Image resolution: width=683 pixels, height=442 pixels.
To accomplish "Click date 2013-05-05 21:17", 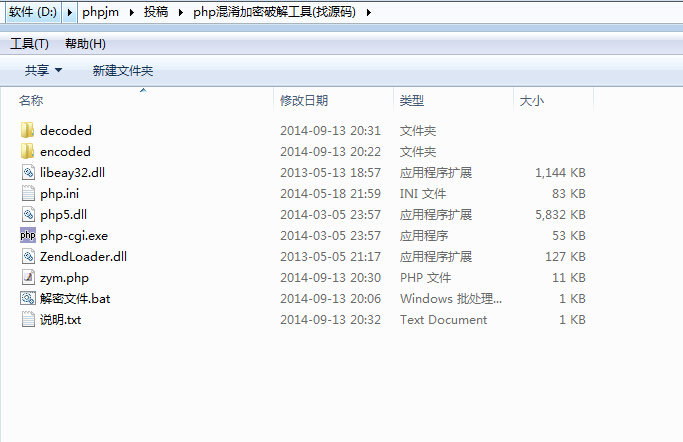I will [x=330, y=256].
